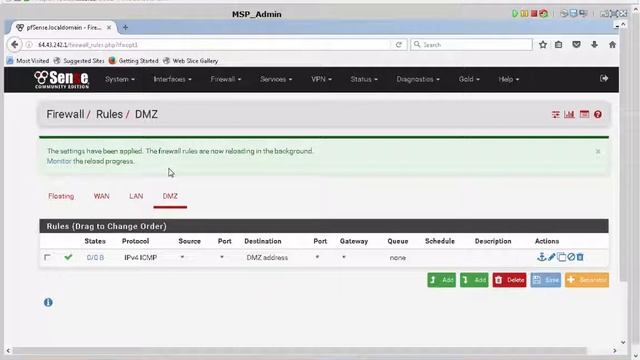Viewport: 640px width, 360px height.
Task: Click the red stop icon in the MSP_Admin toolbar
Action: [534, 13]
